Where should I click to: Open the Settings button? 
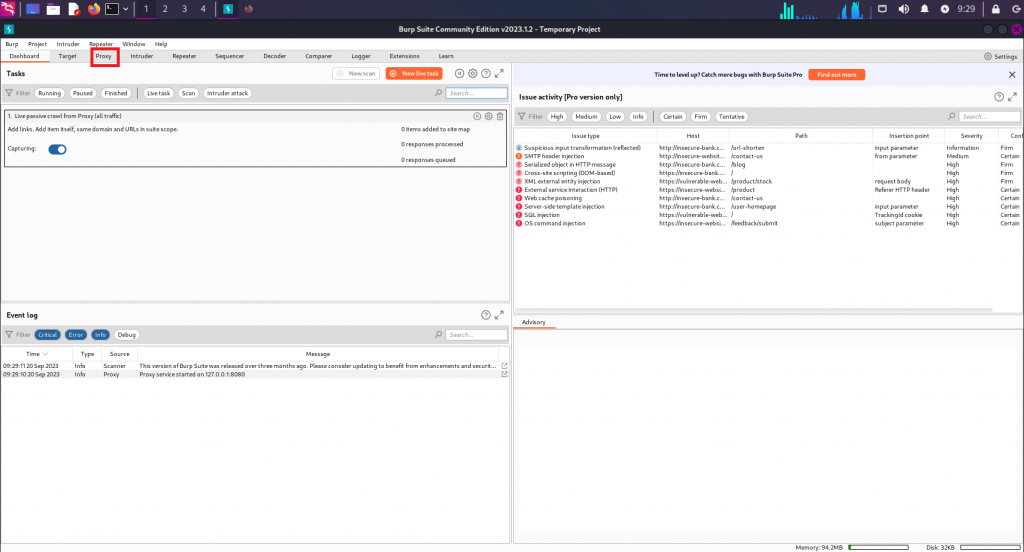1000,56
